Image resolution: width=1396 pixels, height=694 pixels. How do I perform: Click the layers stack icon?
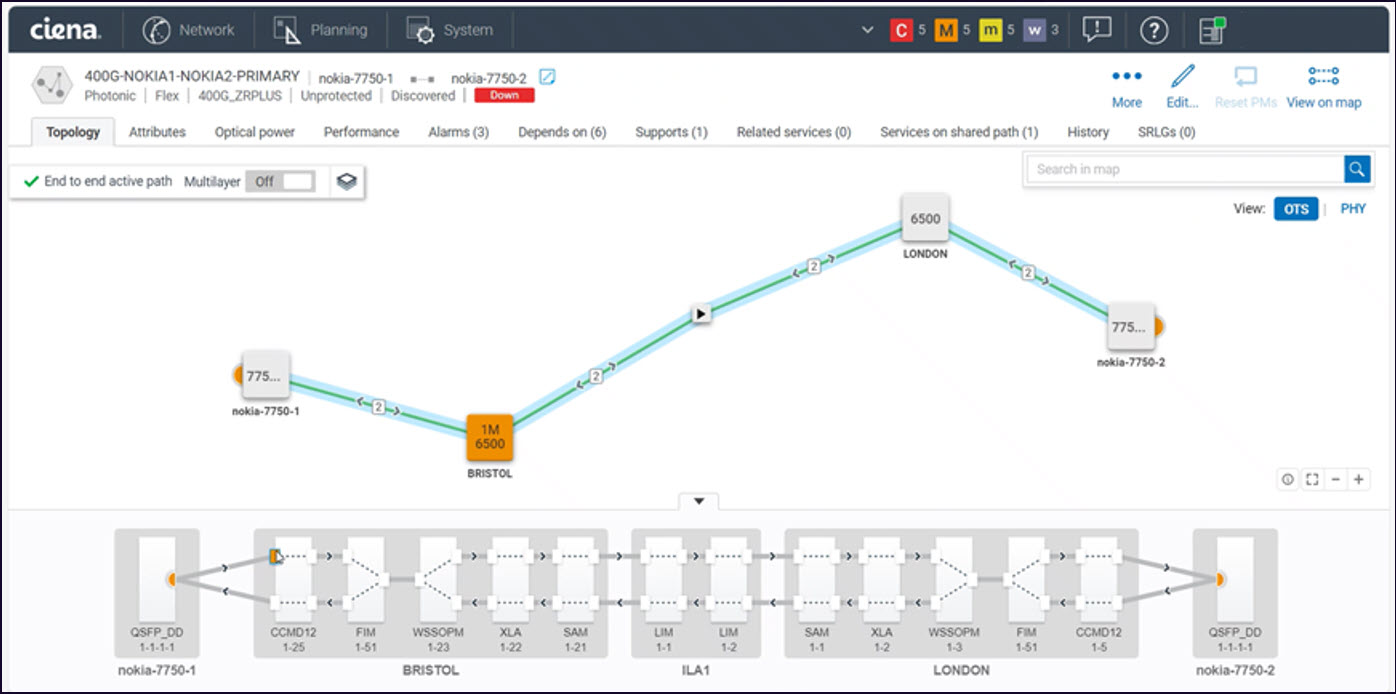[346, 182]
